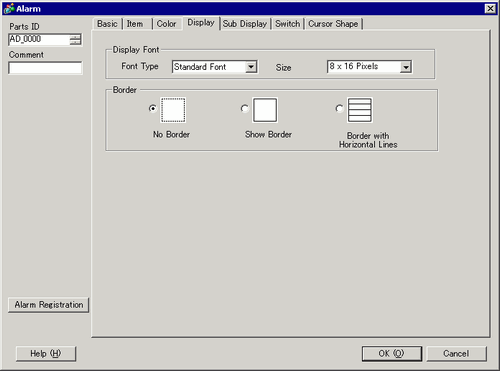Switch to the Basic tab
500x371 pixels.
coord(107,24)
